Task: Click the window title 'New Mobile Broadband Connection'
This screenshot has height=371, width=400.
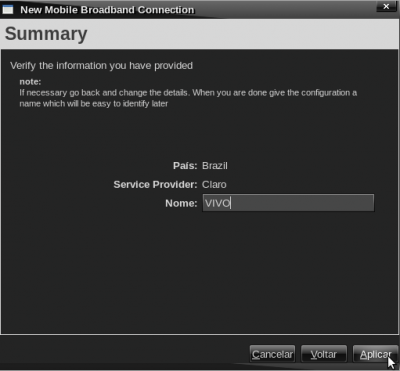Action: [107, 10]
